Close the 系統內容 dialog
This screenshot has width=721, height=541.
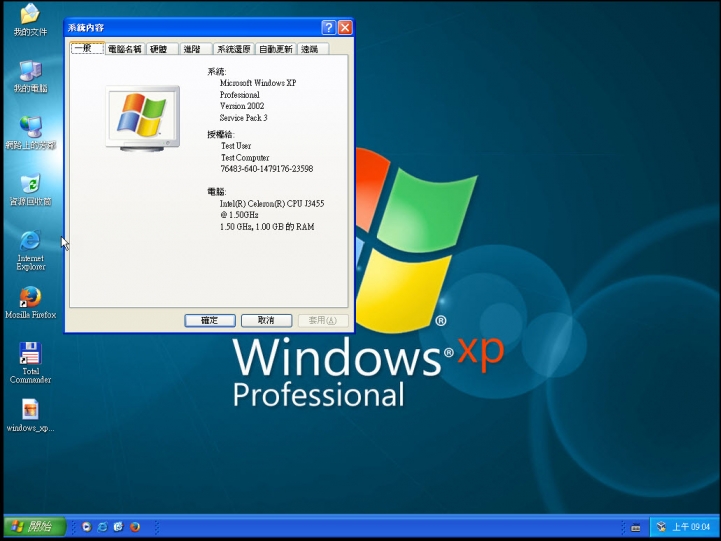click(x=345, y=28)
